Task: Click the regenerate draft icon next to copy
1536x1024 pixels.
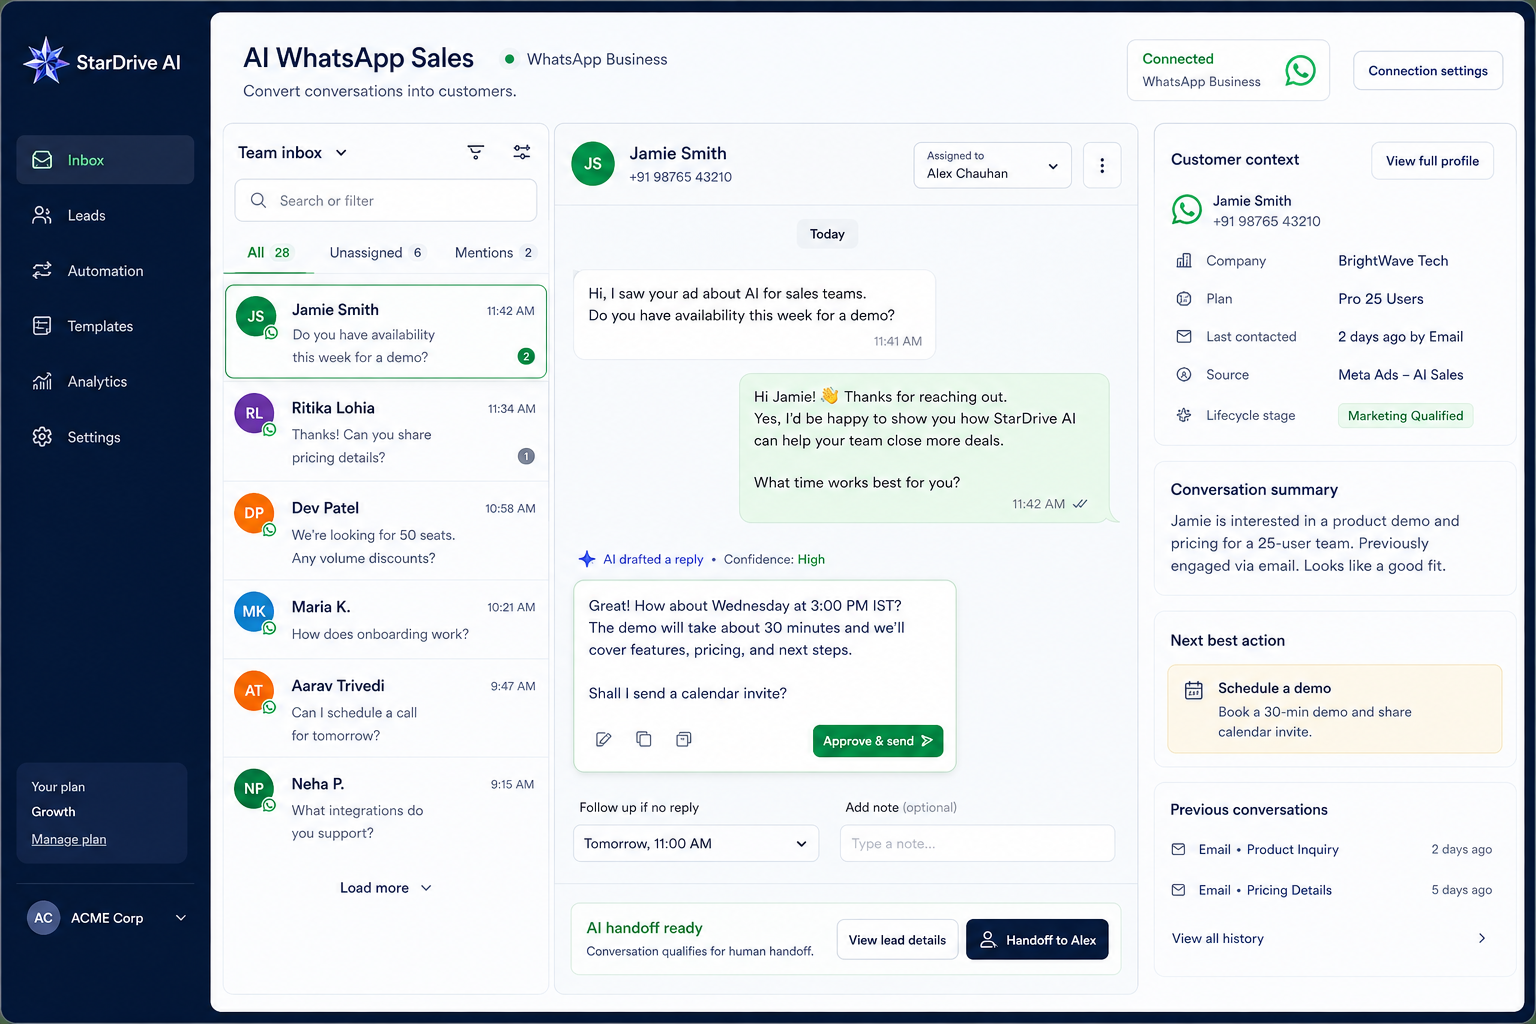Action: [684, 739]
